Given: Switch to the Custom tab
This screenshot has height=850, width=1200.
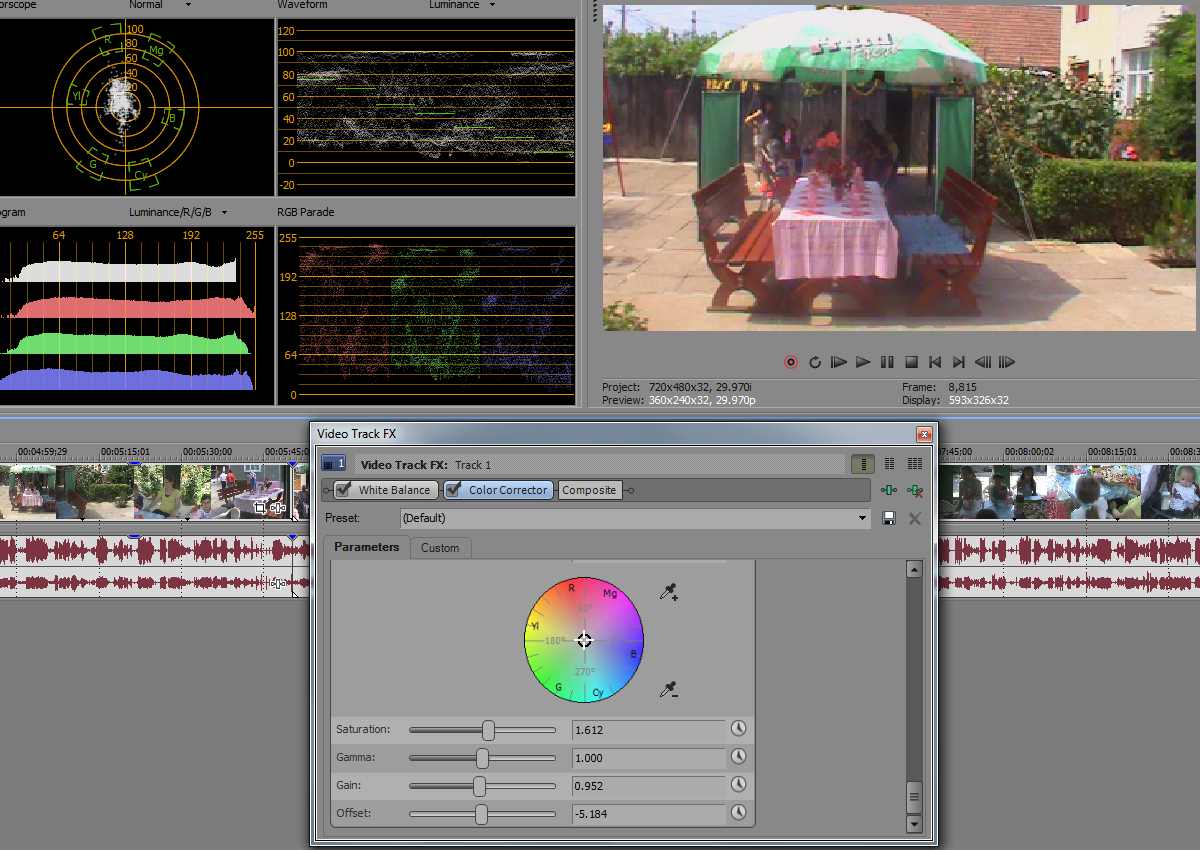Looking at the screenshot, I should pyautogui.click(x=439, y=548).
